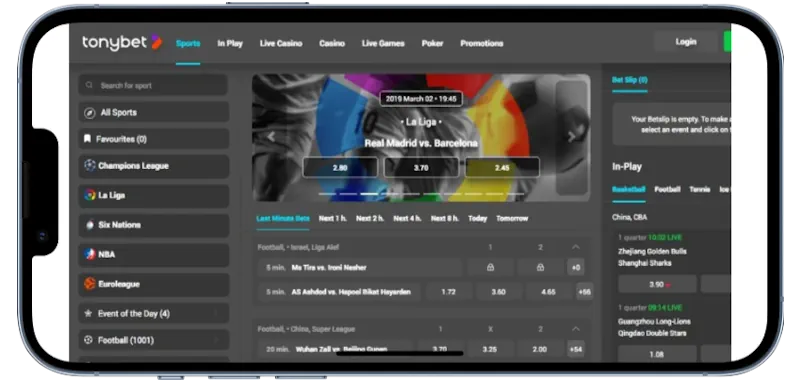Select the Next 1 h. filter

(333, 218)
